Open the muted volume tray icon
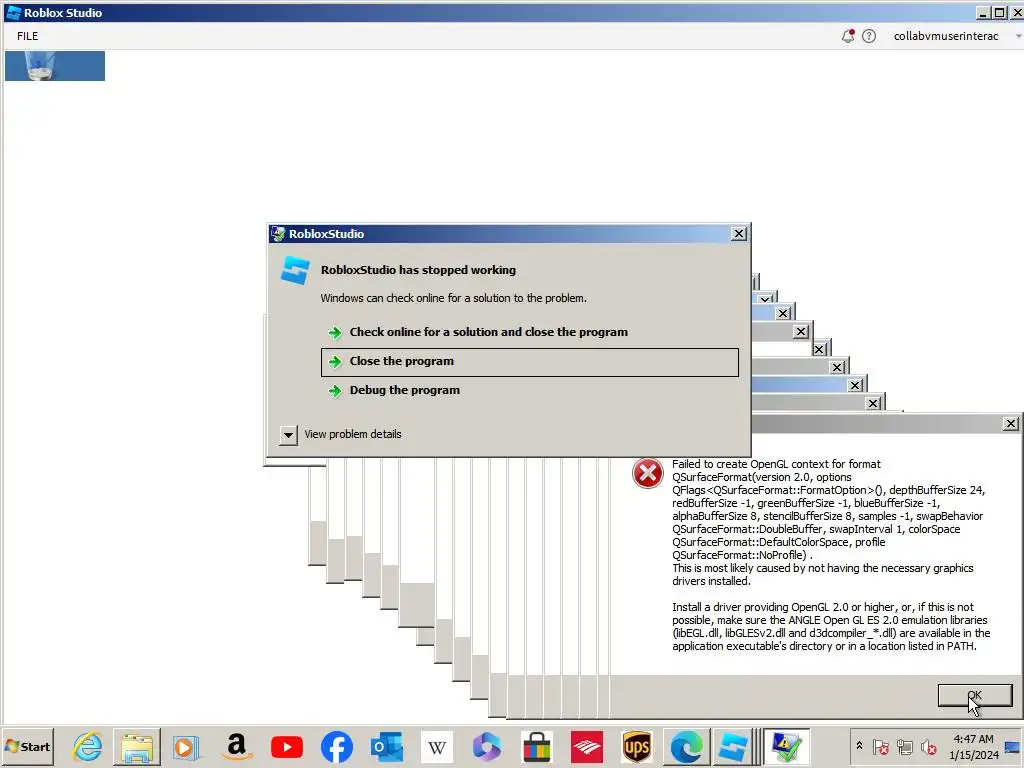This screenshot has height=768, width=1024. 929,746
